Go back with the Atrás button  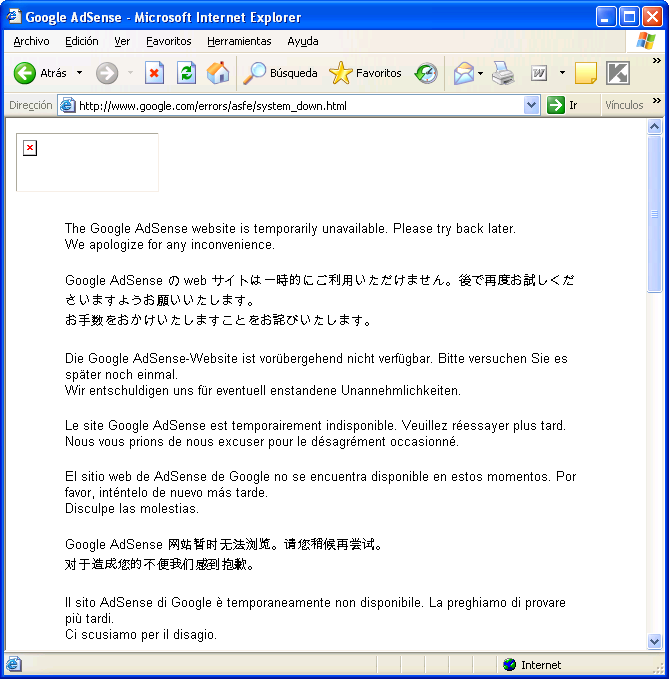40,73
